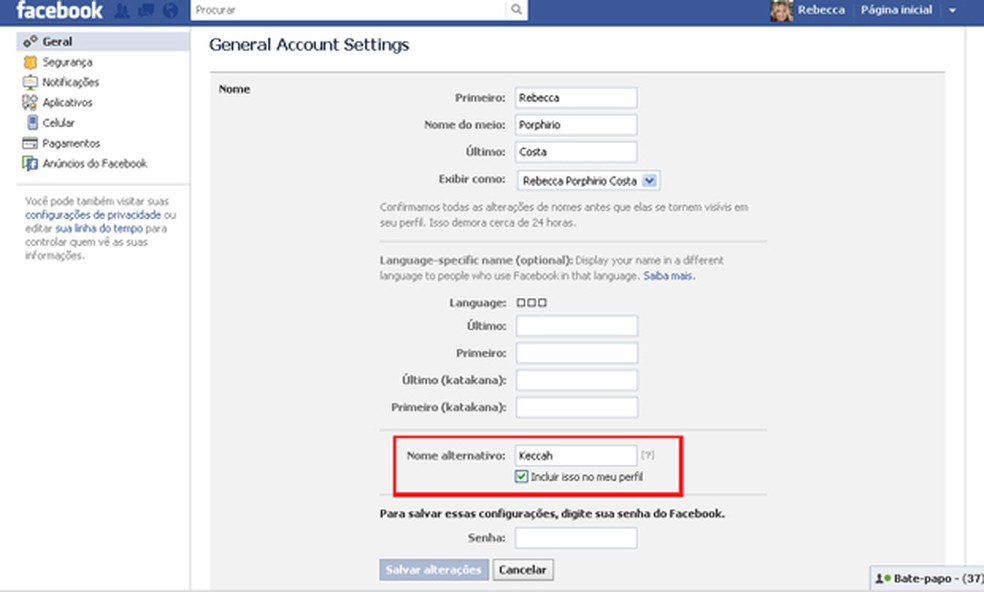Screen dimensions: 984x592
Task: Click the Celular phone icon
Action: [31, 123]
